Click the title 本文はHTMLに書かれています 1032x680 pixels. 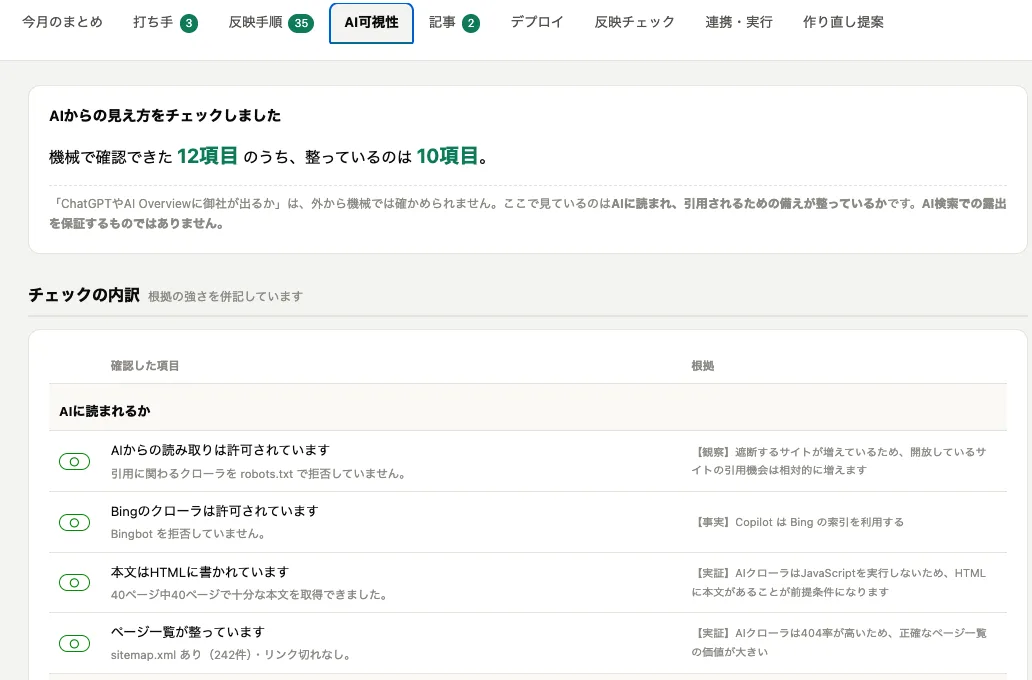(x=199, y=572)
